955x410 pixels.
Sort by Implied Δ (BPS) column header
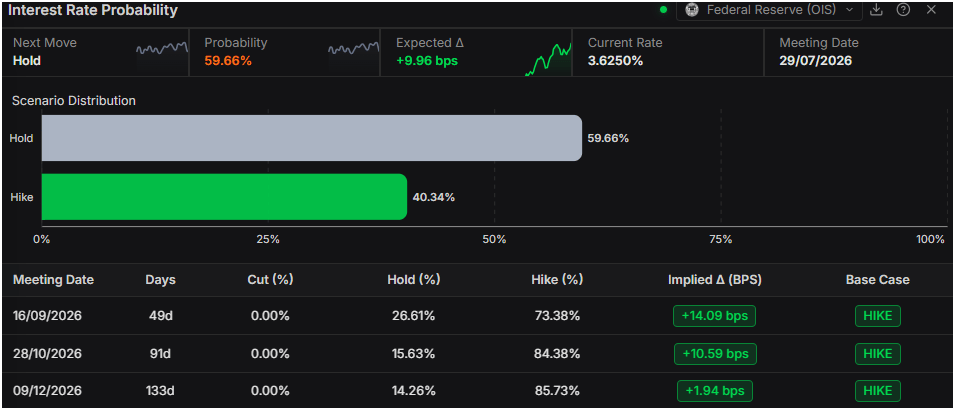point(714,280)
